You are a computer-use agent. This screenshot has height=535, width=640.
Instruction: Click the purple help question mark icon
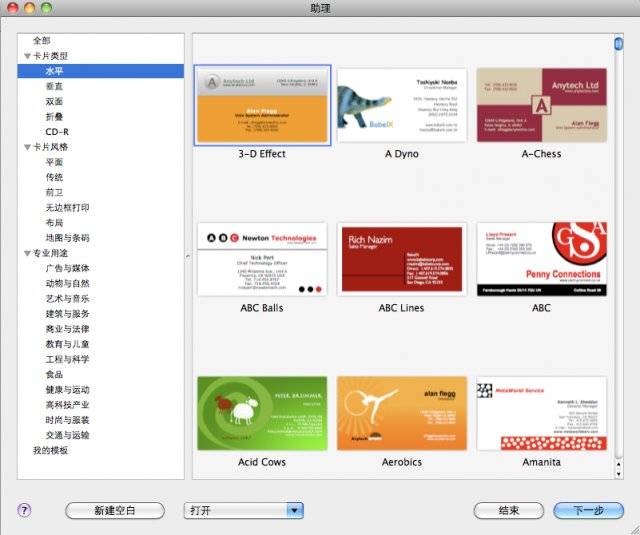25,510
